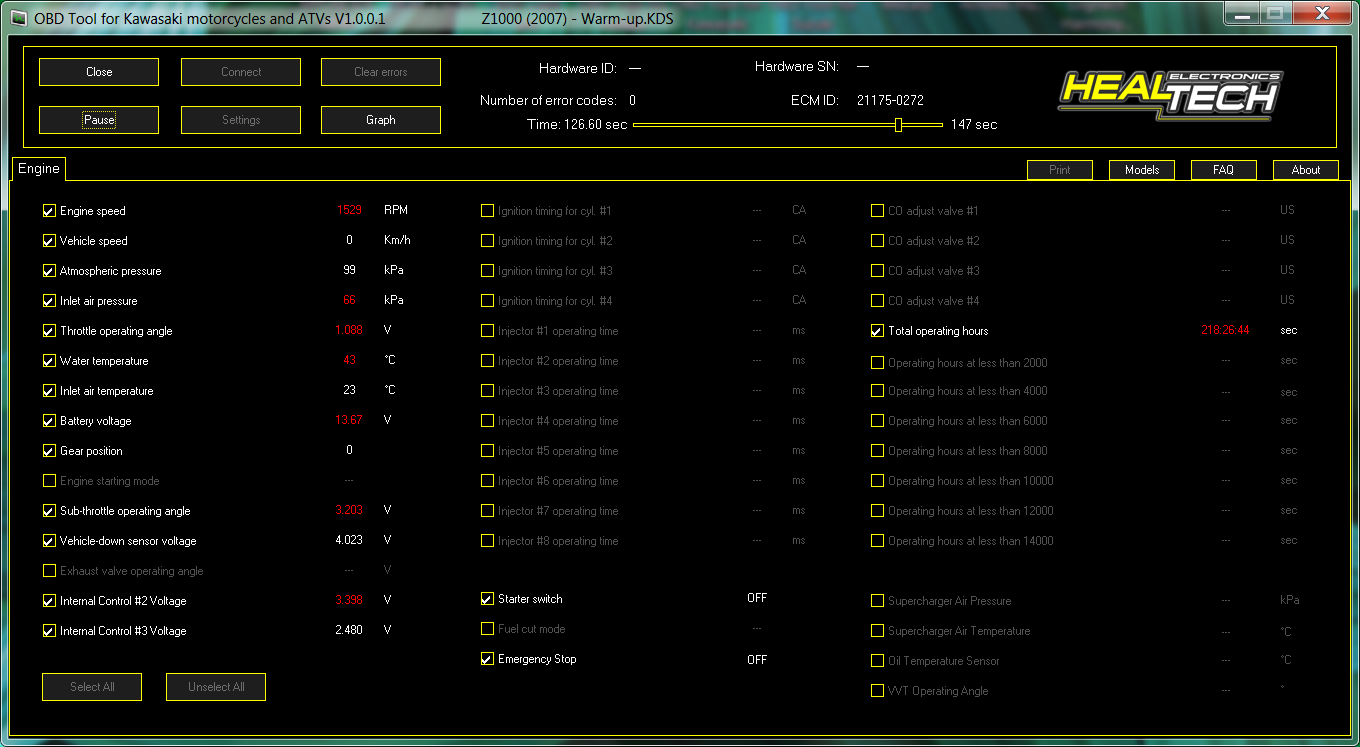Open the Graph view
Viewport: 1360px width, 747px height.
tap(381, 120)
